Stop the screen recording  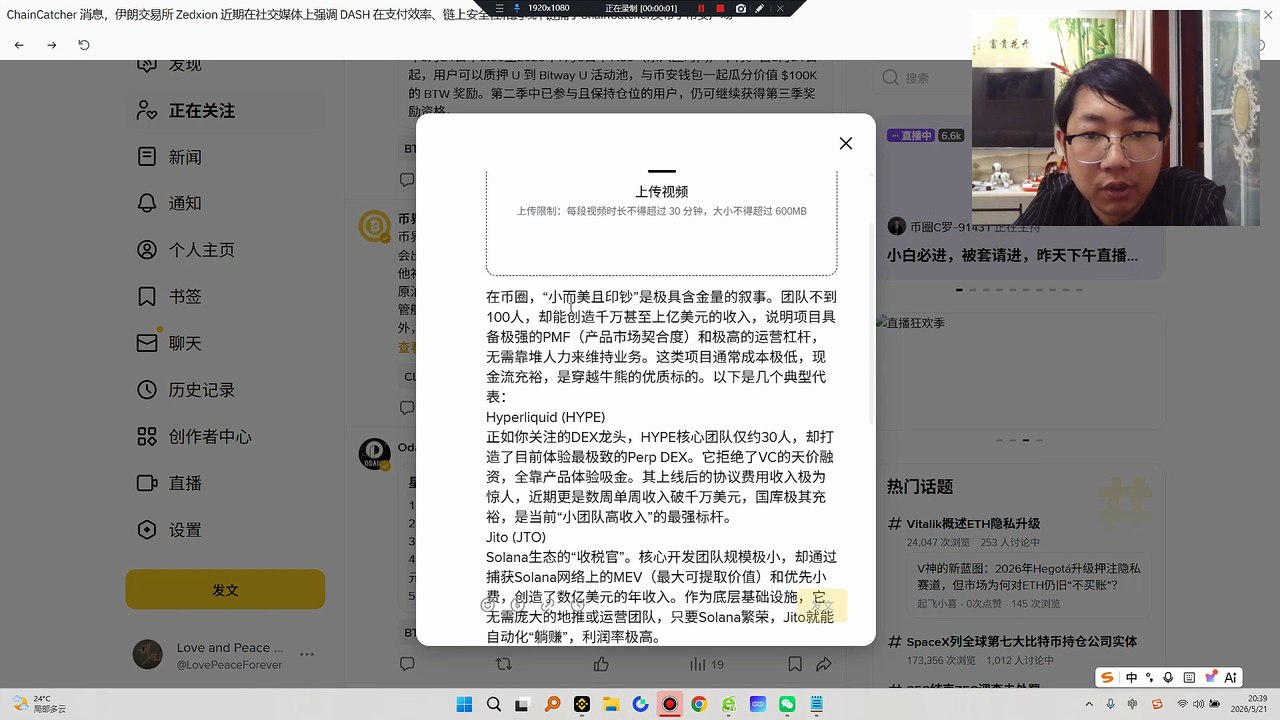720,8
